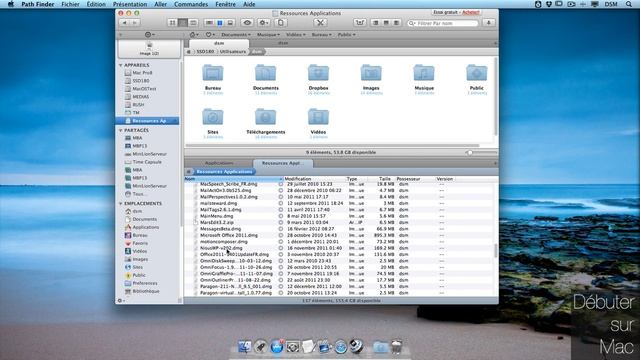Click the download arrow button beside search

pyautogui.click(x=489, y=23)
